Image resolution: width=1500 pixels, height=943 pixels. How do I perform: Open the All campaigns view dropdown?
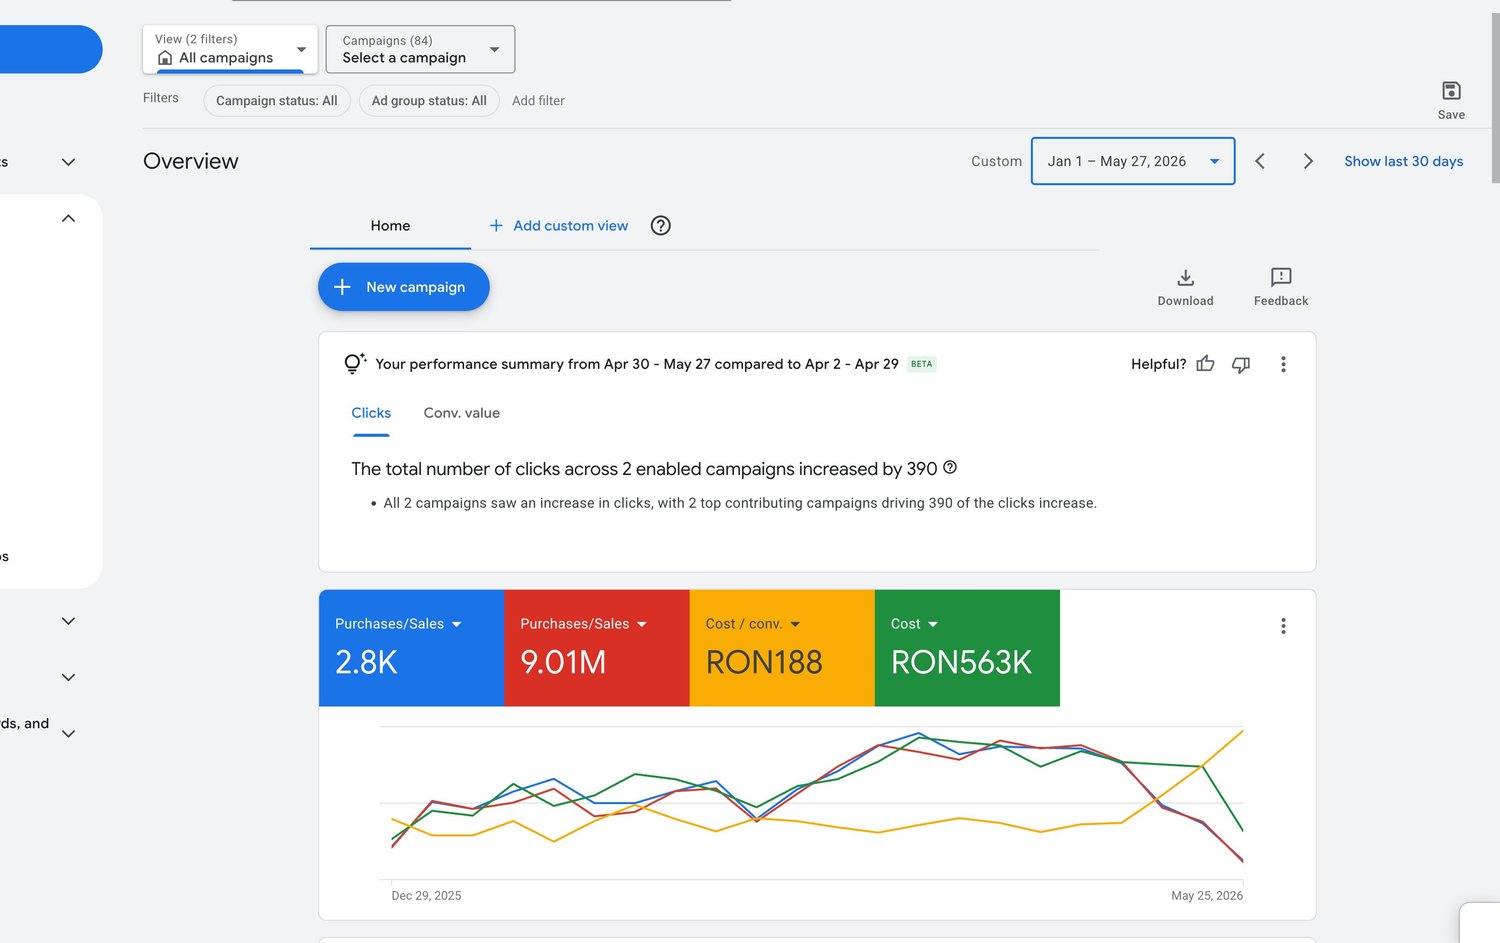230,49
